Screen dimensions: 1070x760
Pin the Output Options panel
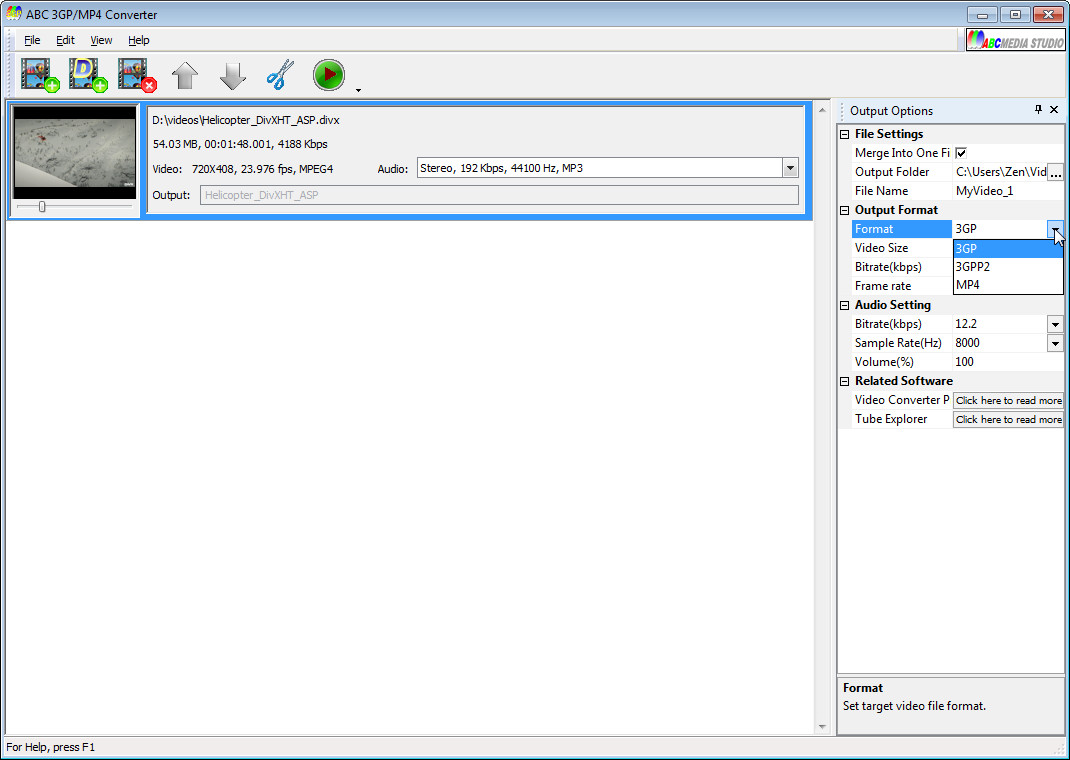[x=1039, y=109]
